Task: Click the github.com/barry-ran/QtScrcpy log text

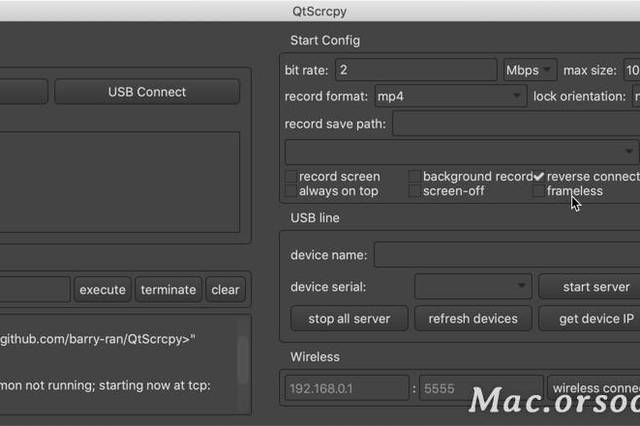Action: [x=98, y=339]
